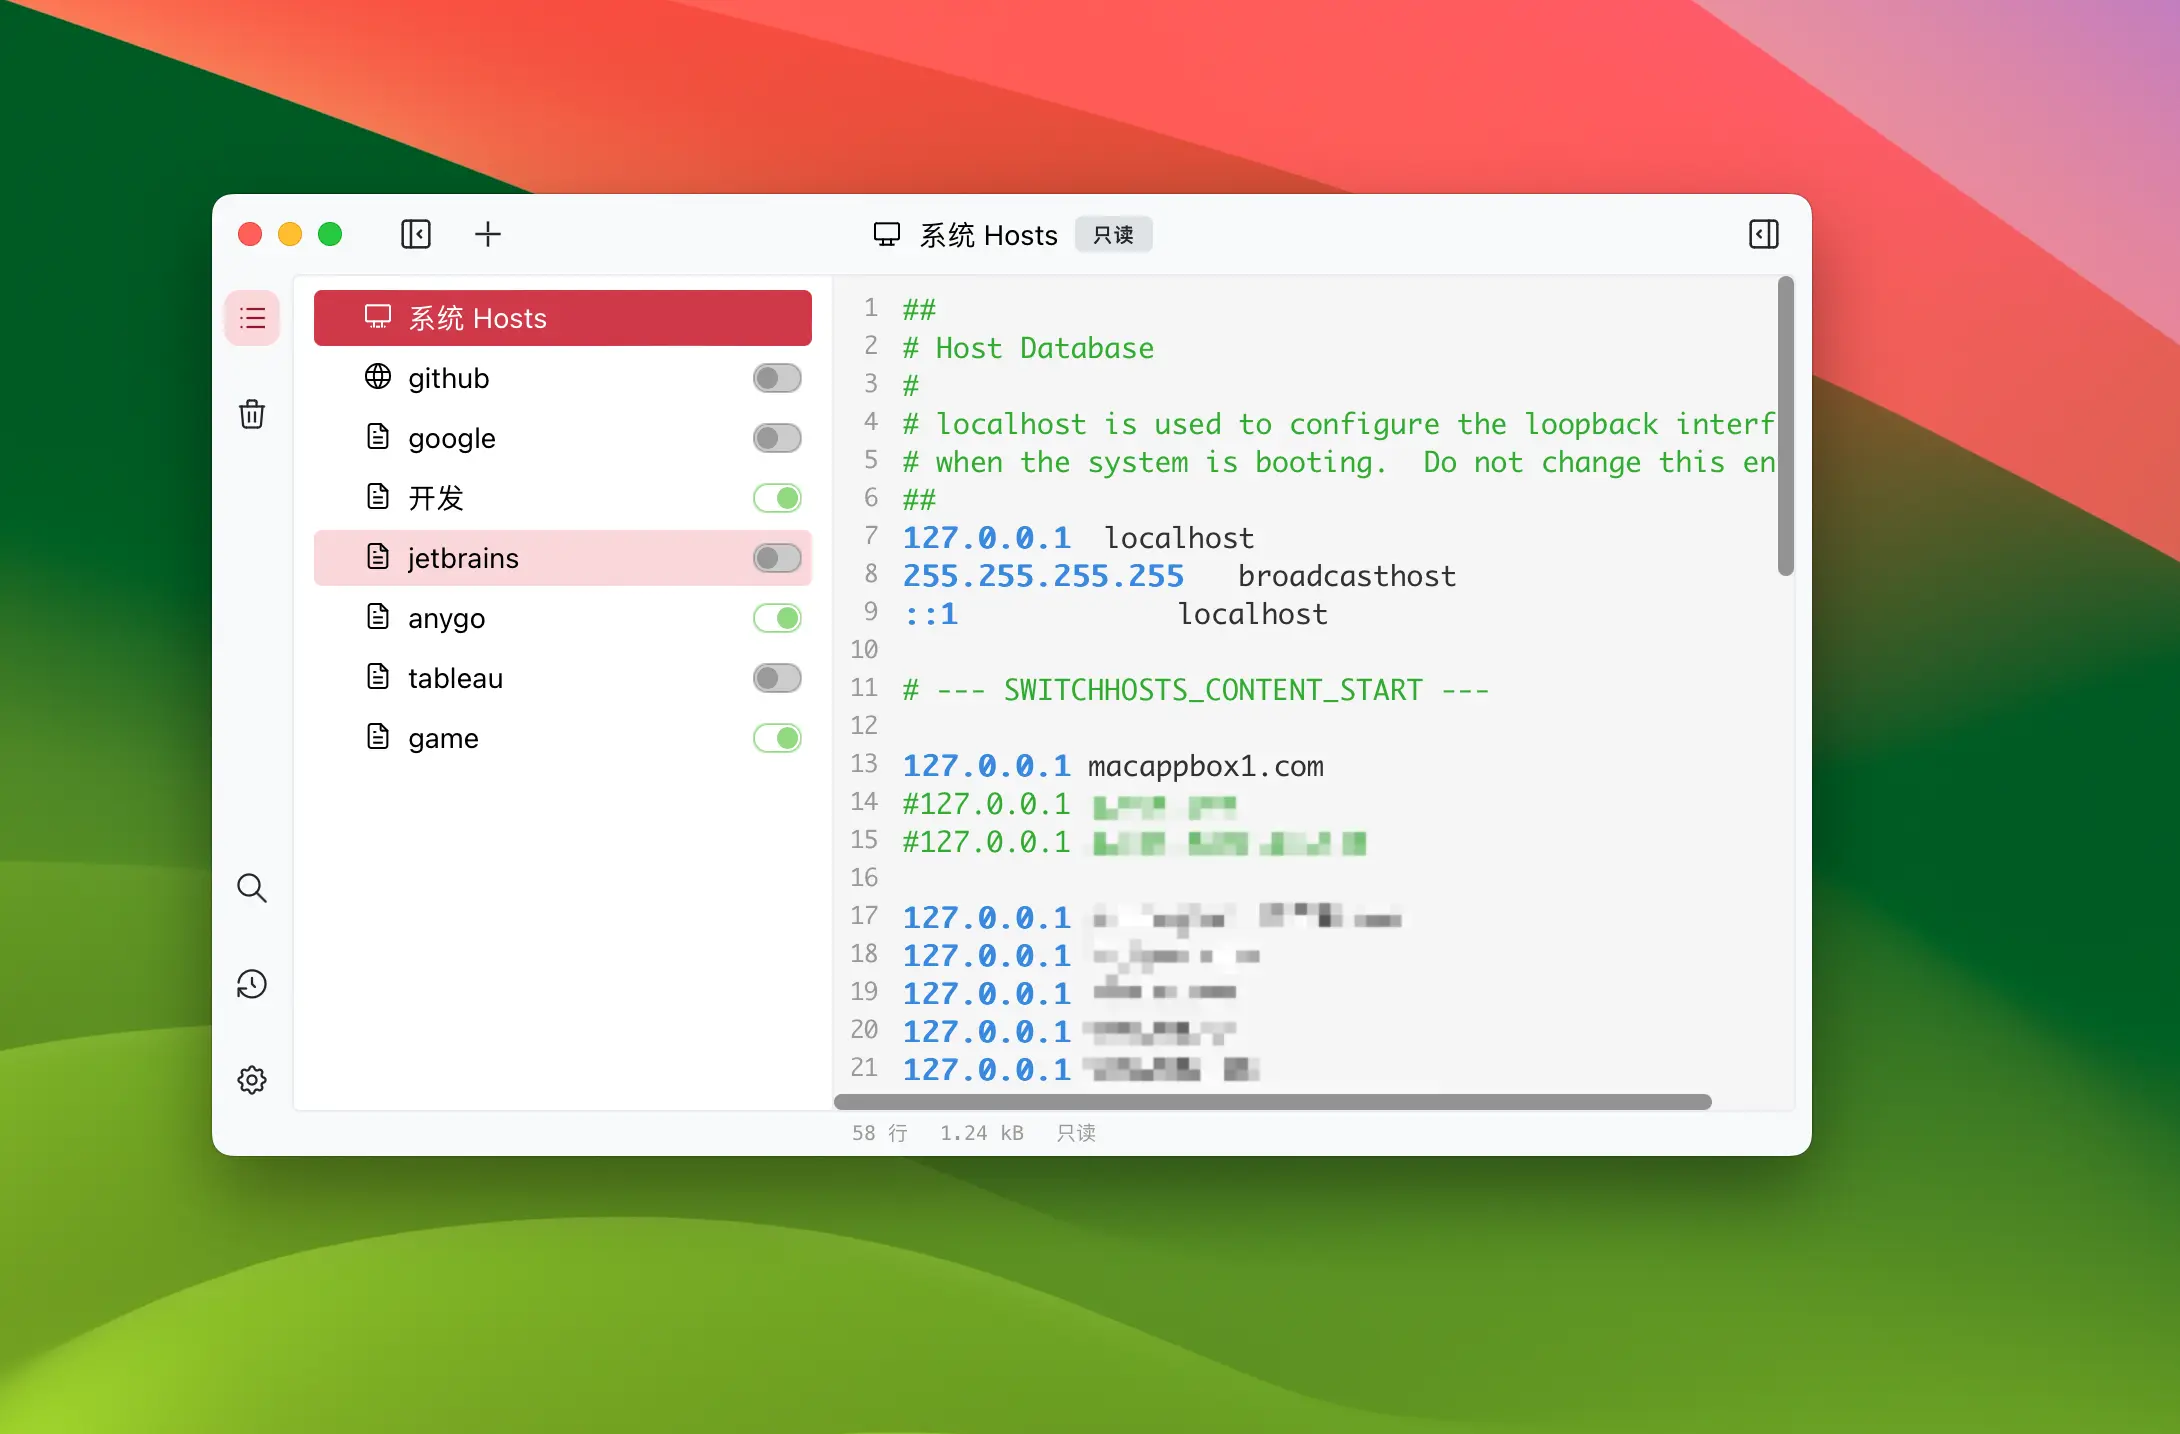
Task: Enable the github hosts toggle
Action: 777,378
